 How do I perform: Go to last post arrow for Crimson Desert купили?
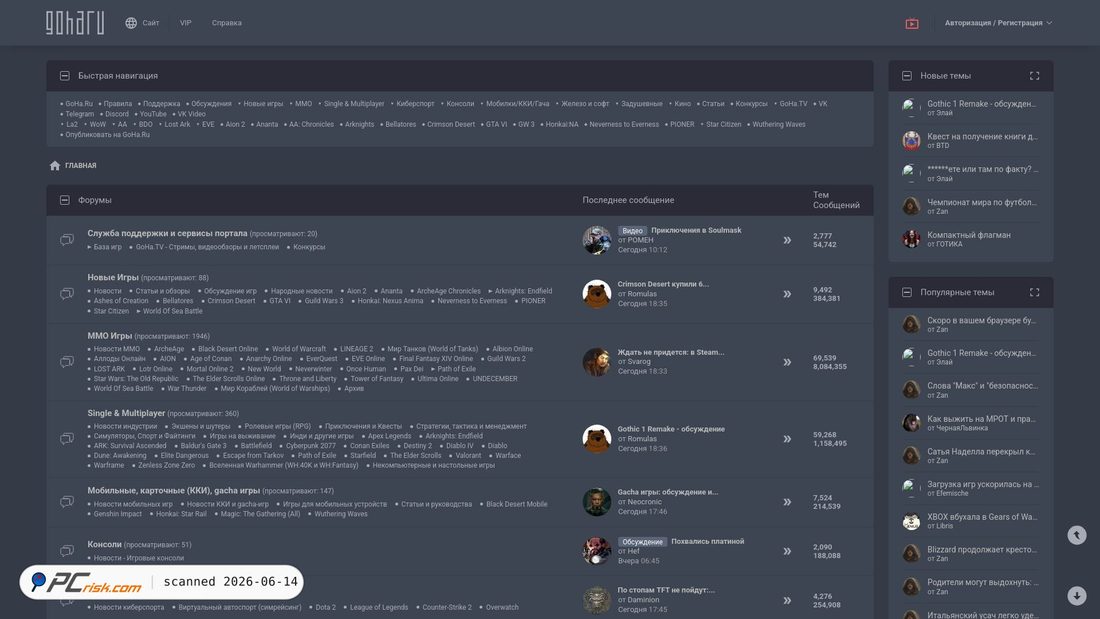tap(787, 294)
